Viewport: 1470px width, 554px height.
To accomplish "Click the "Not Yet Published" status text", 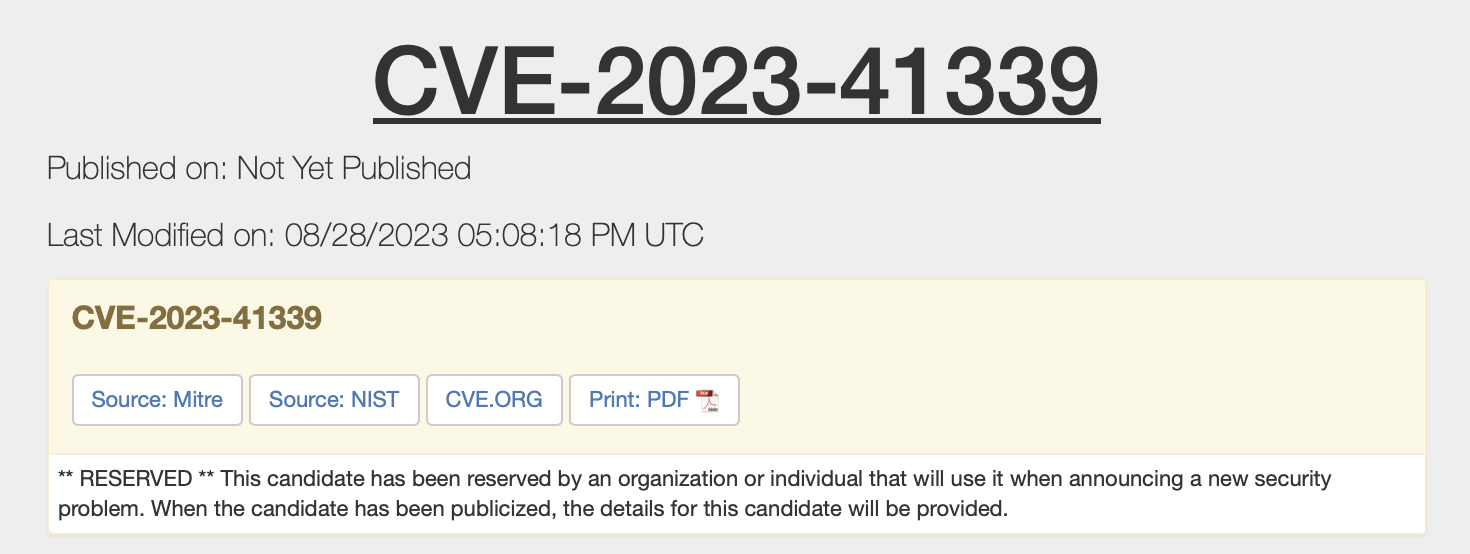I will coord(354,168).
